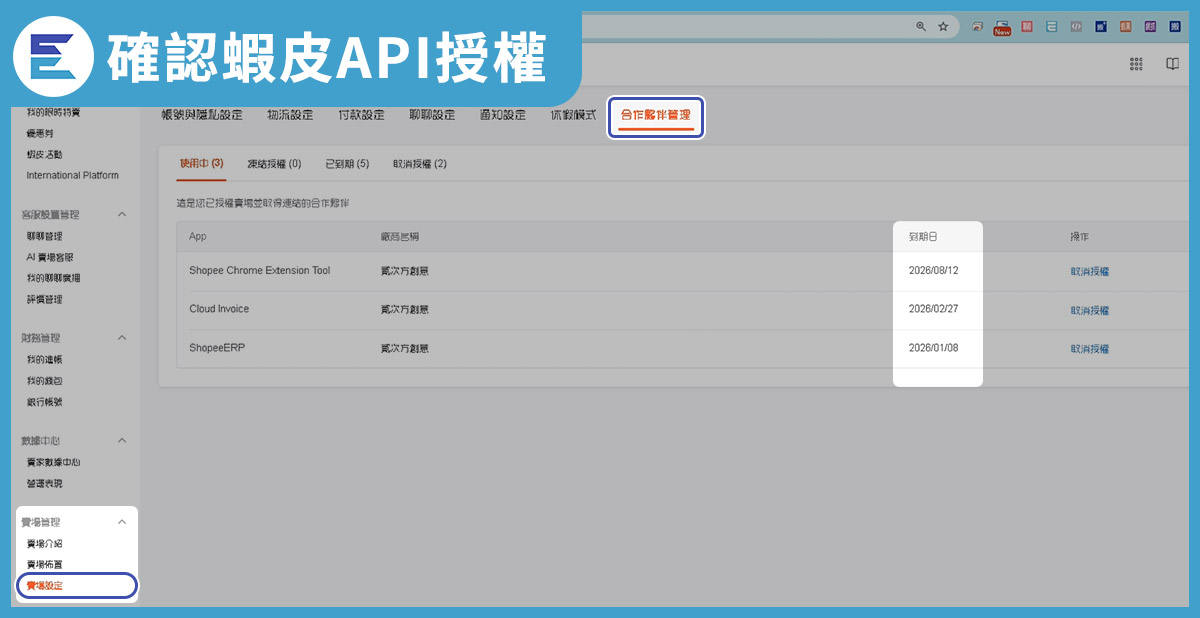Image resolution: width=1200 pixels, height=618 pixels.
Task: Click 取消授權 for Shopee Chrome Extension Tool
Action: (x=1090, y=271)
